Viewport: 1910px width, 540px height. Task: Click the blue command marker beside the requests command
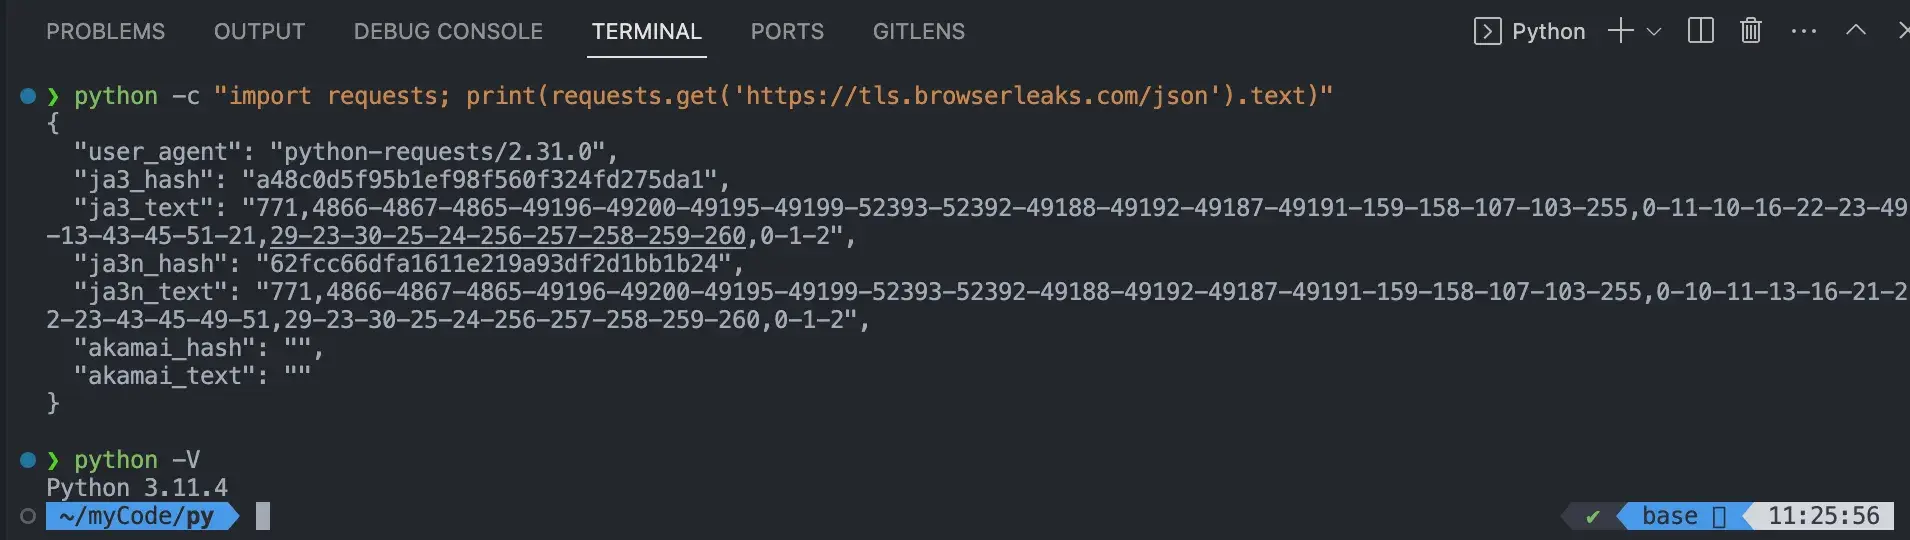(28, 96)
